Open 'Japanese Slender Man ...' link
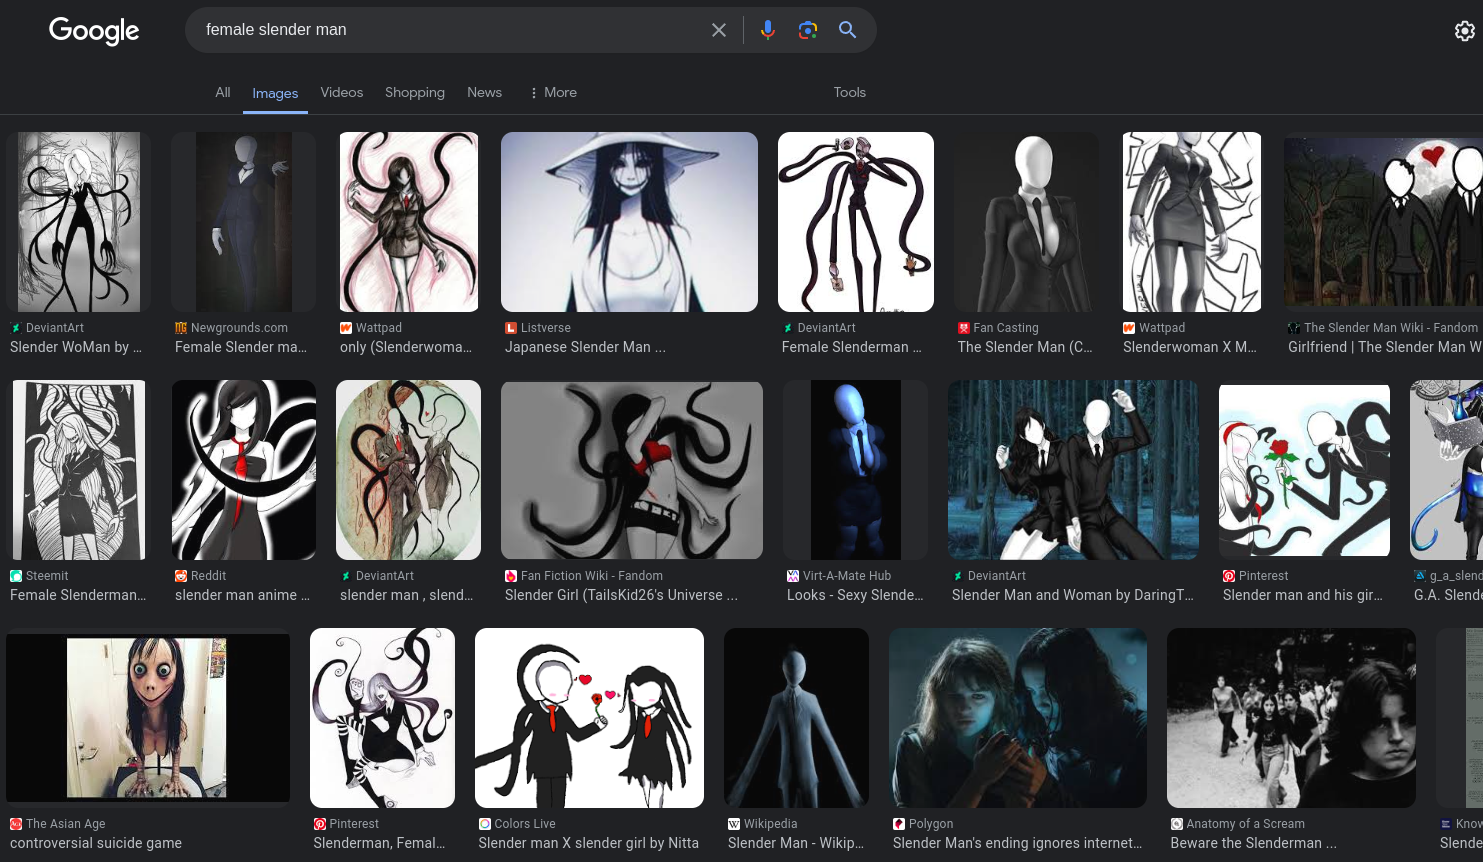 click(x=585, y=347)
